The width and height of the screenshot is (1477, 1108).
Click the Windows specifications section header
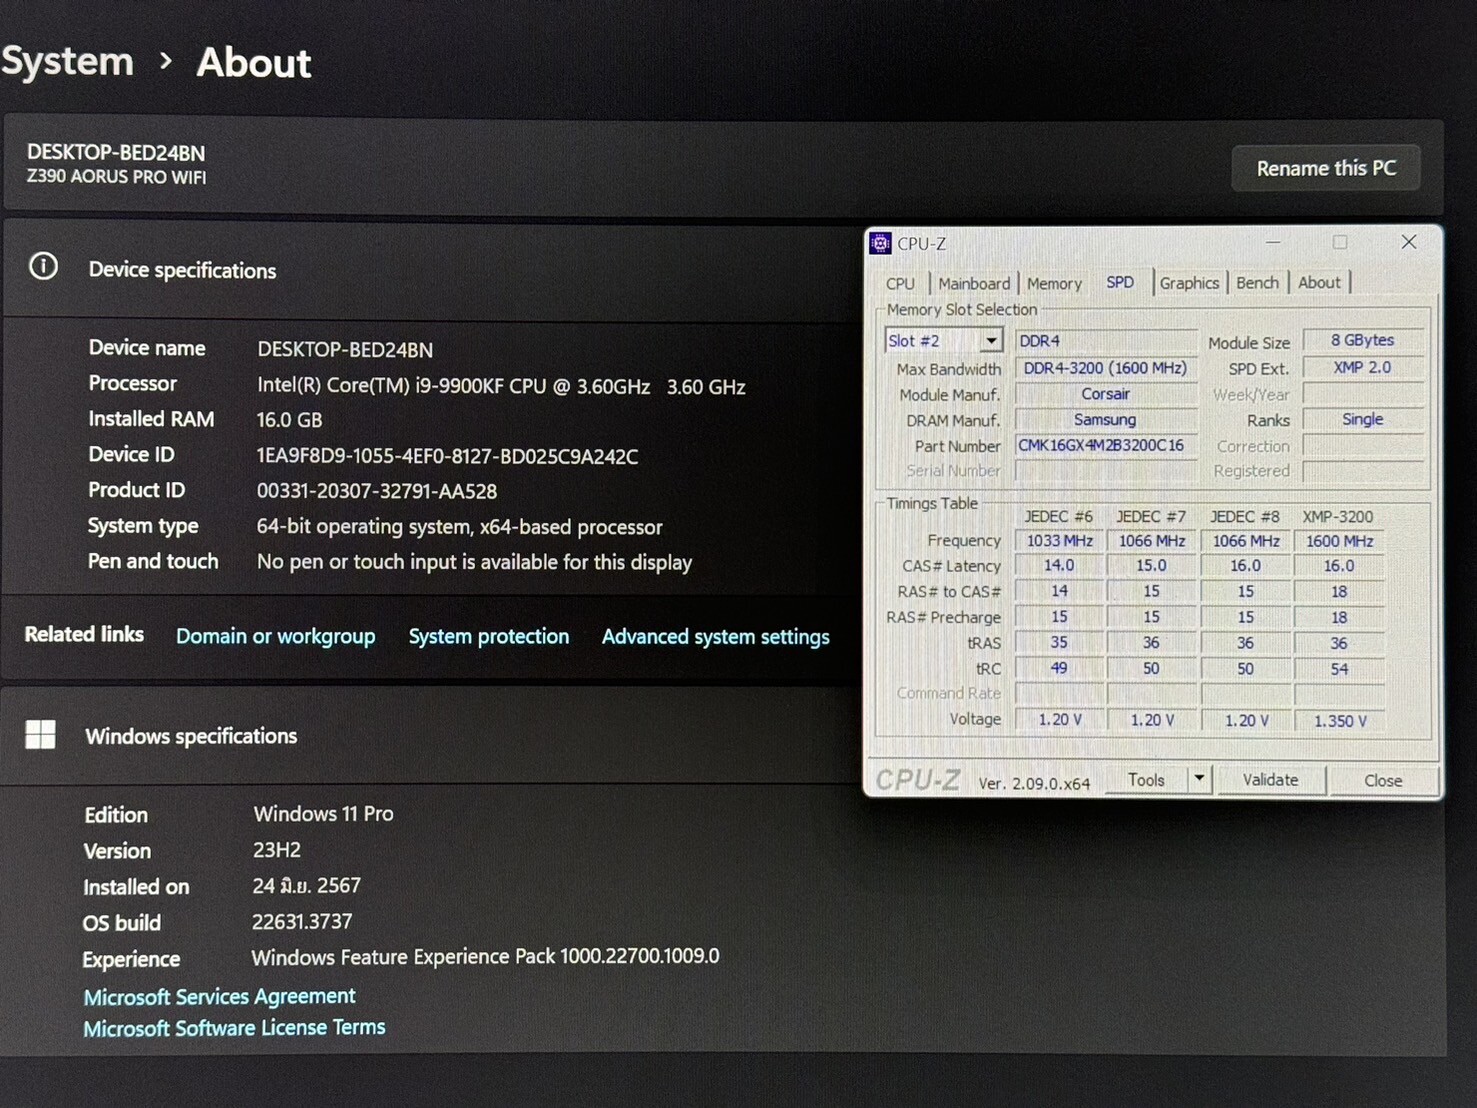pyautogui.click(x=191, y=737)
